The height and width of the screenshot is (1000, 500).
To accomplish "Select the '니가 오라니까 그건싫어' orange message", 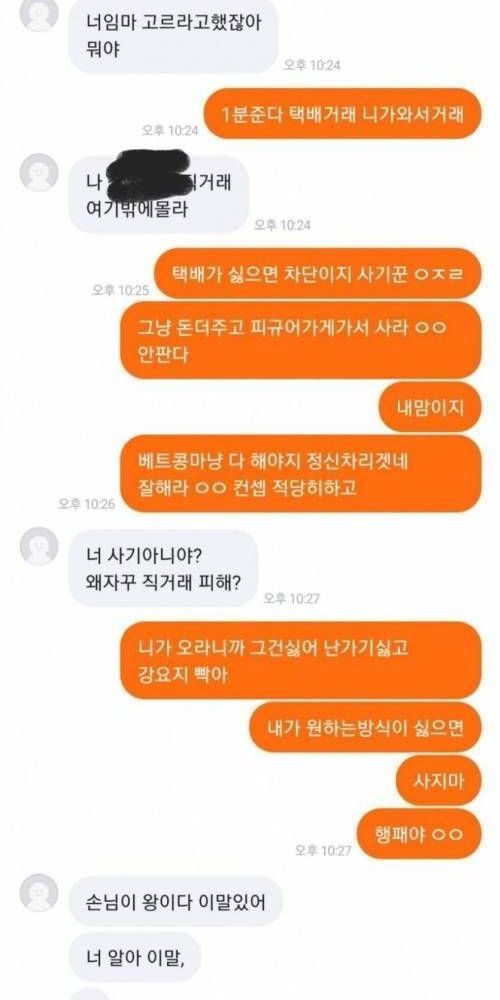I will pyautogui.click(x=300, y=660).
